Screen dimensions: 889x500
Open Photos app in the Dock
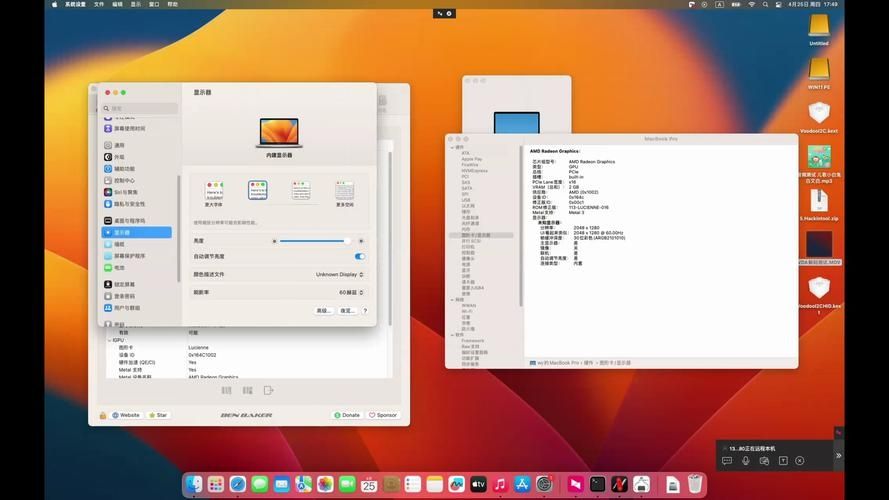[325, 484]
